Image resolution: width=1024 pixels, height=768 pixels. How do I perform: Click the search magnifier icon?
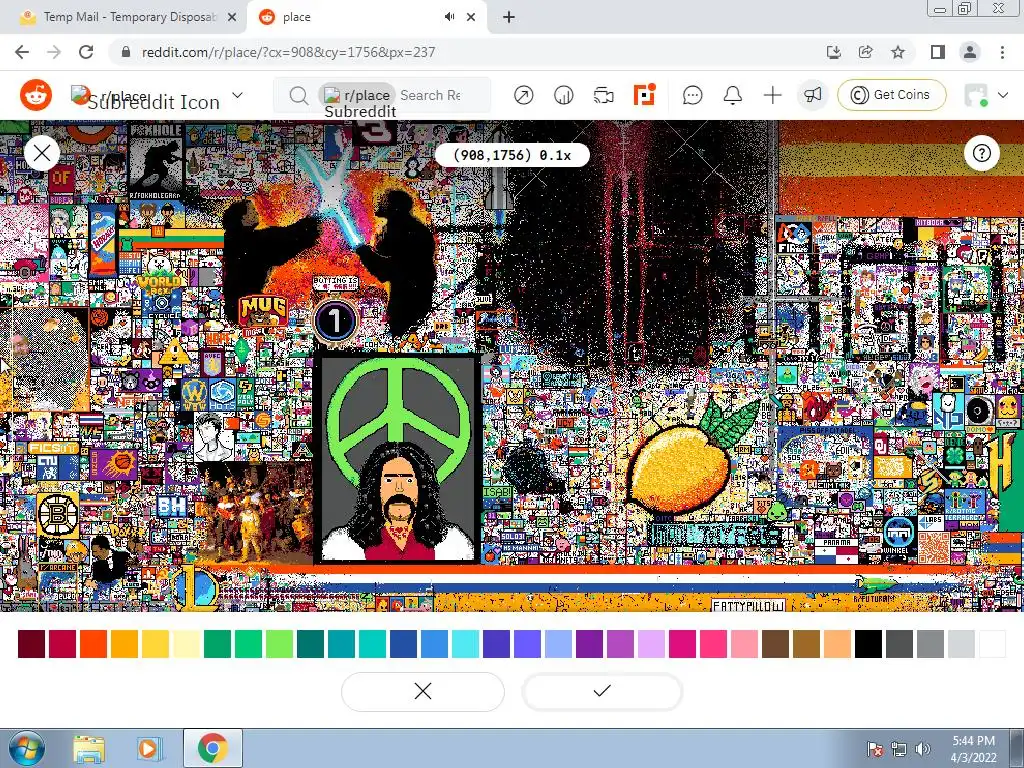(298, 95)
